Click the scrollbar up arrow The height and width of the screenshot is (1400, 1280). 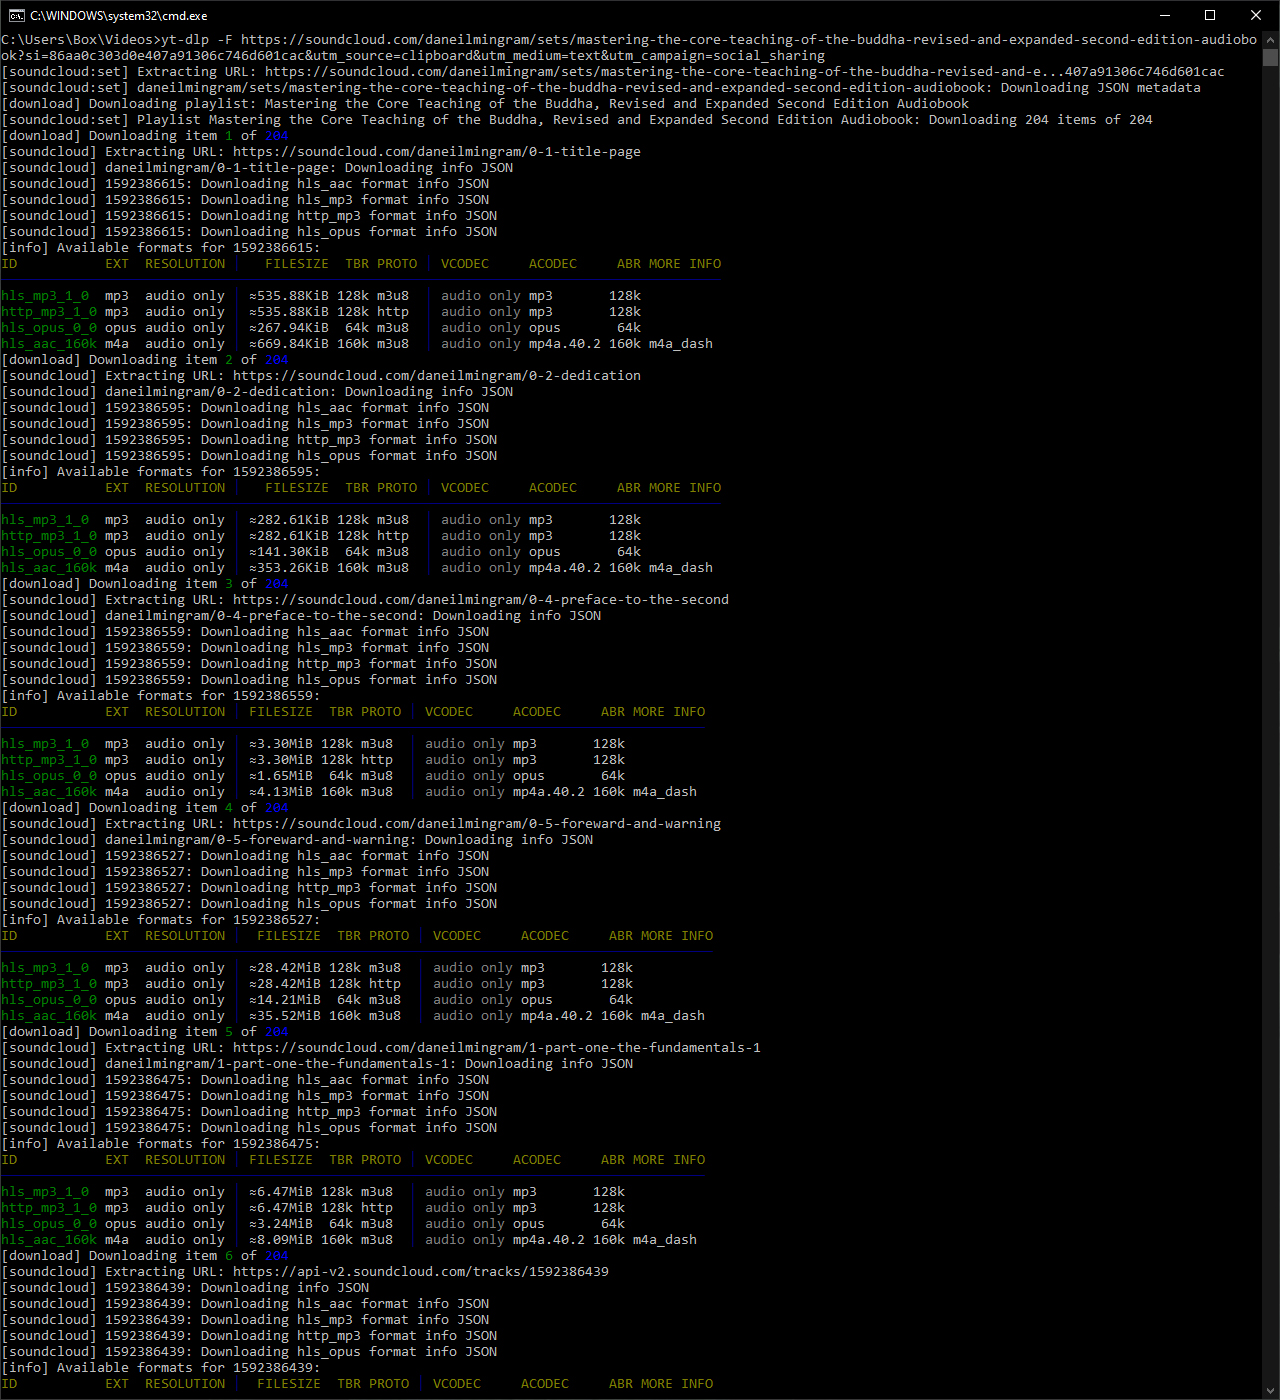pos(1270,40)
